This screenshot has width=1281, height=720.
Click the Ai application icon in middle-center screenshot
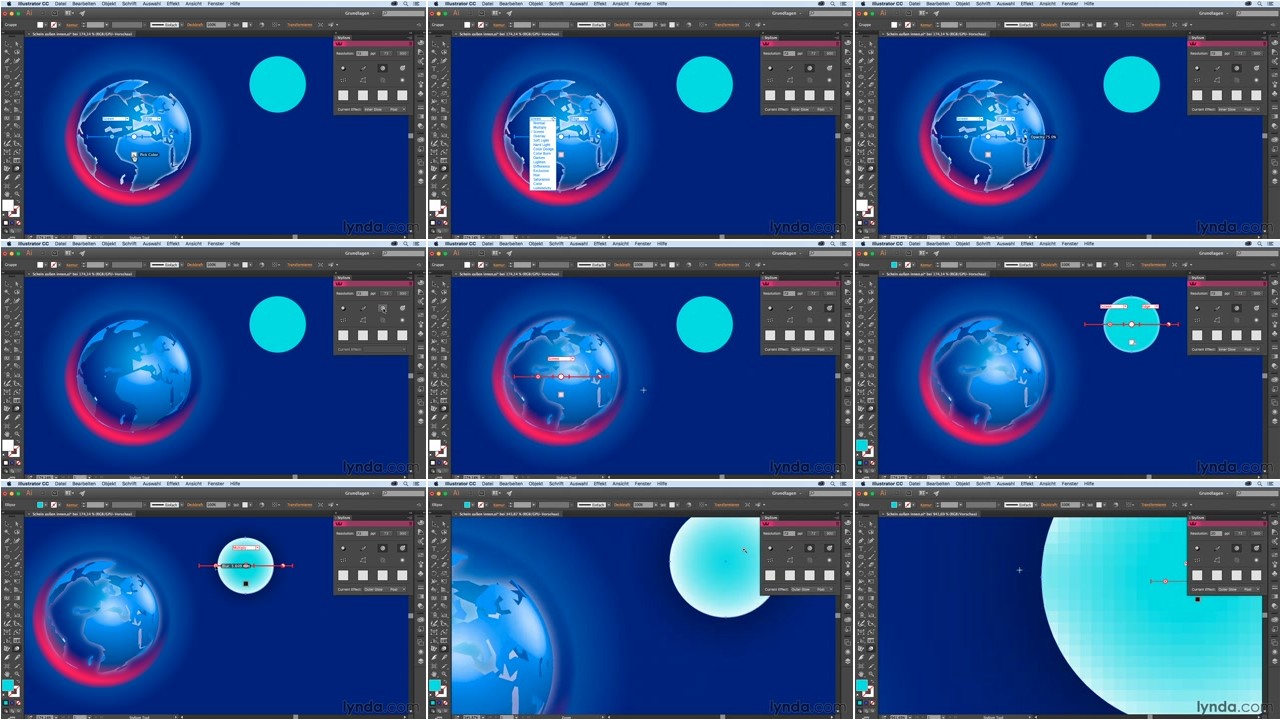457,254
